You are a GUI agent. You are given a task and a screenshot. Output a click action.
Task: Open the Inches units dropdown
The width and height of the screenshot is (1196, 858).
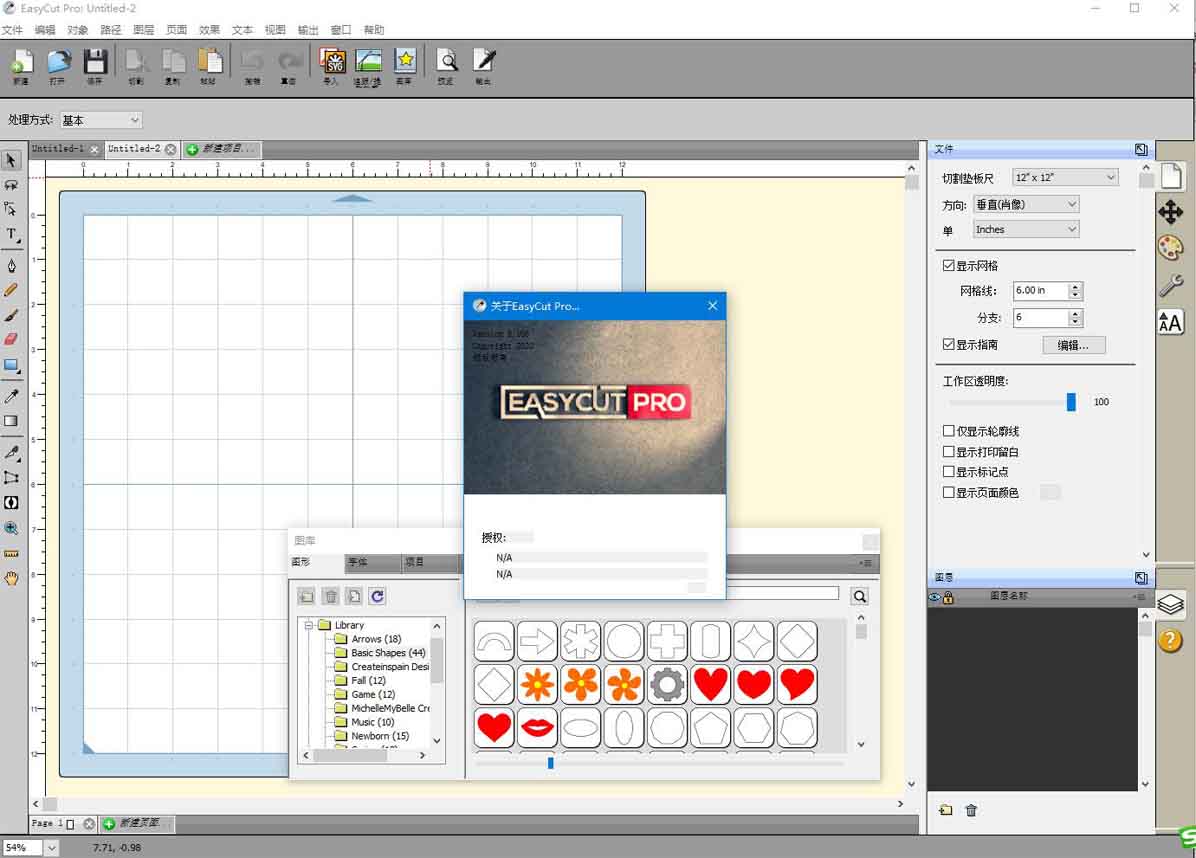(x=1026, y=230)
